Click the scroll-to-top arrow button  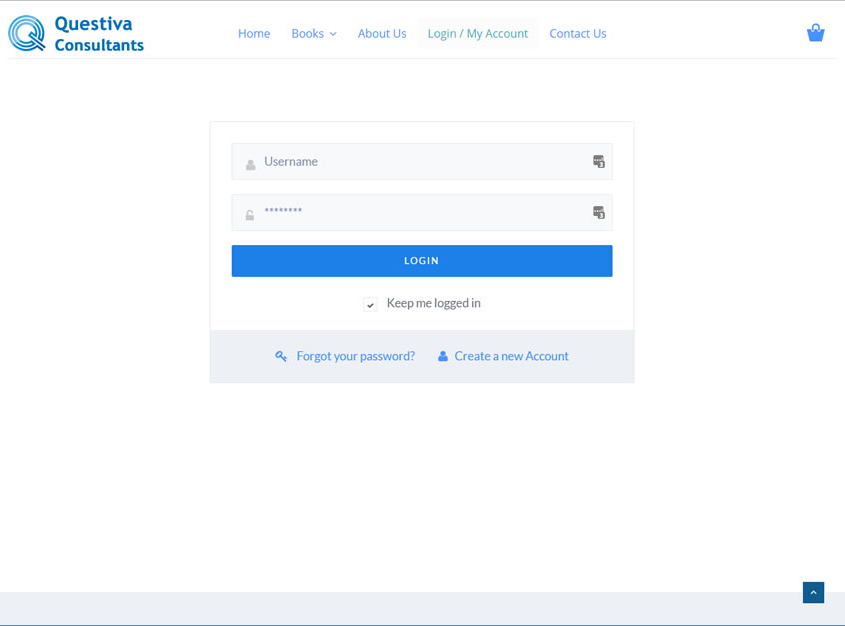pos(813,593)
